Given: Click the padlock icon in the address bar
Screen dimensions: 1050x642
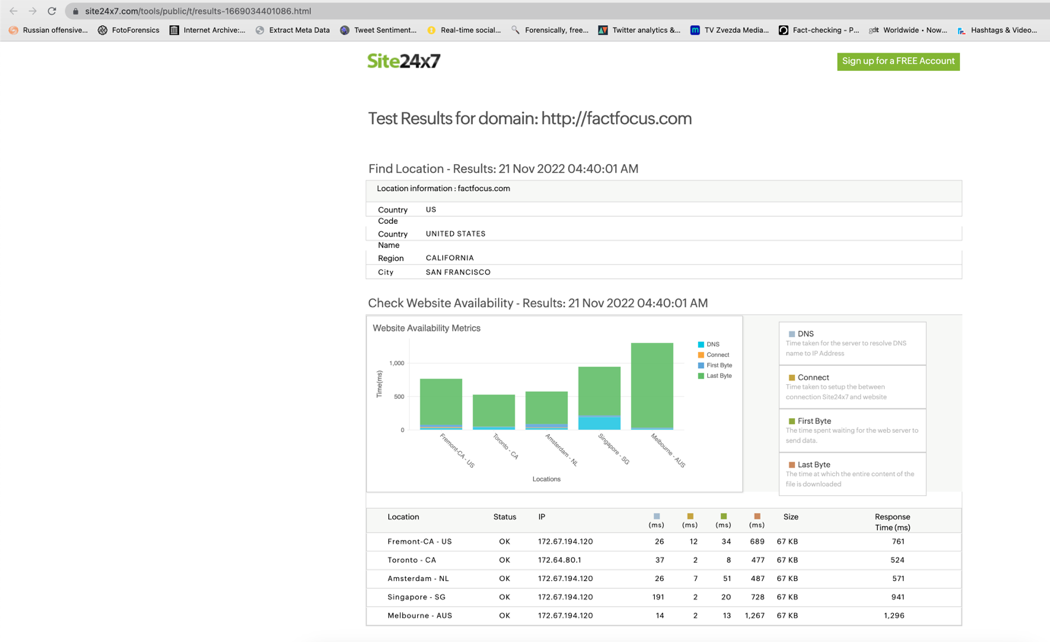Looking at the screenshot, I should (x=76, y=11).
